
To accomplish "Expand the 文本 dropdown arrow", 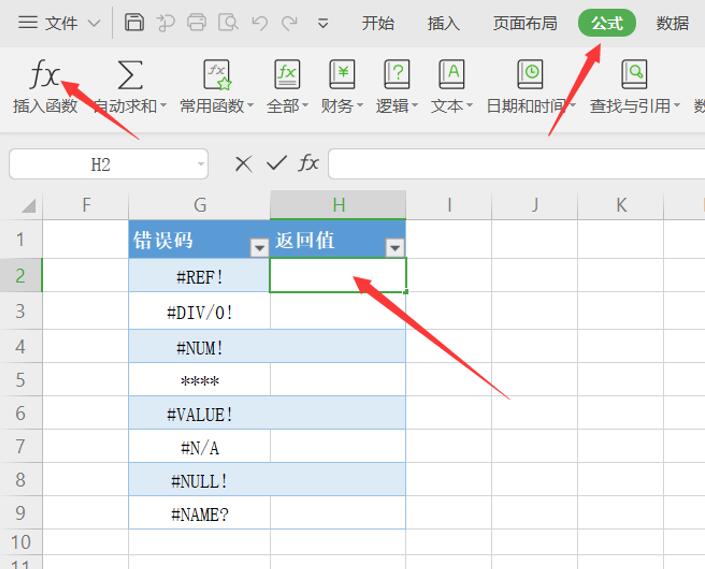I will [470, 106].
